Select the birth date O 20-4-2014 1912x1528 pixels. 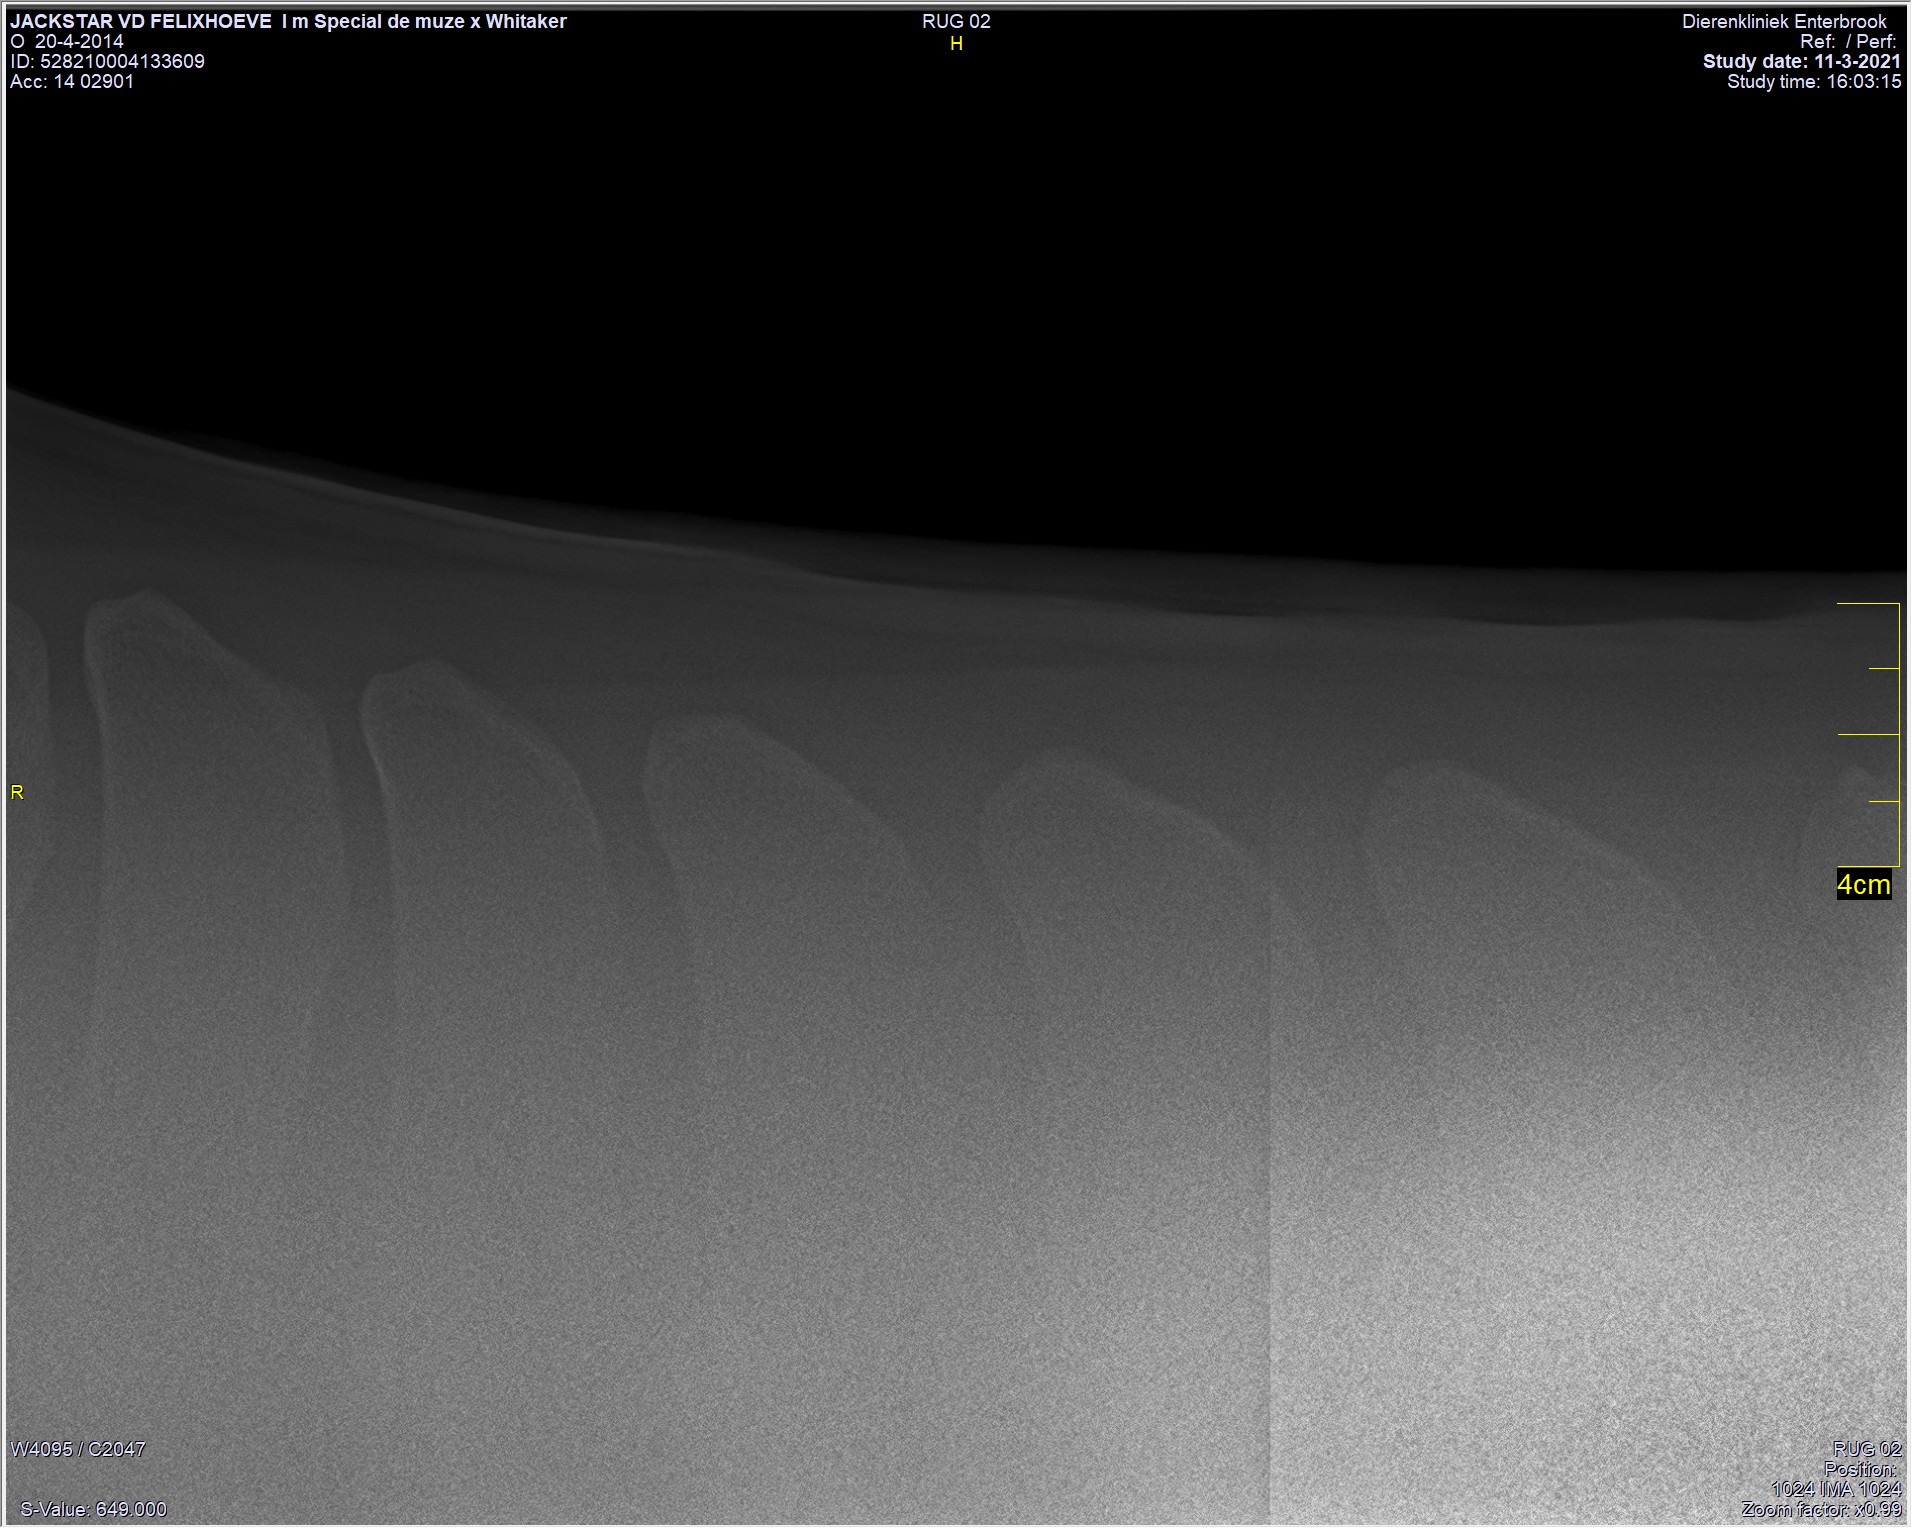(67, 42)
